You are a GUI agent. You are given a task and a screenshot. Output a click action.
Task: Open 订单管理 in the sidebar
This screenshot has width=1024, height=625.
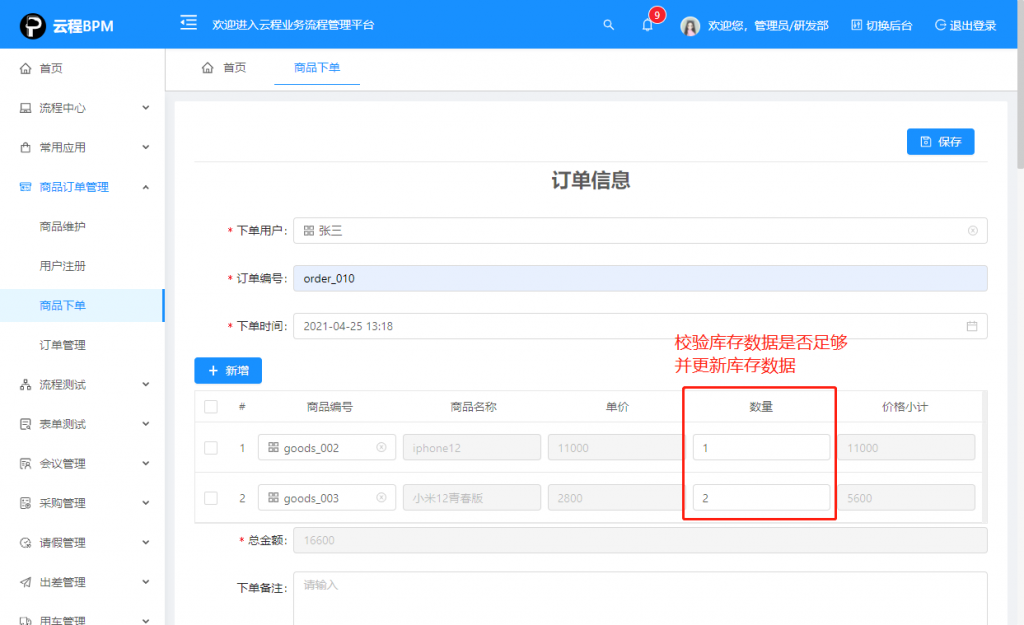[62, 345]
